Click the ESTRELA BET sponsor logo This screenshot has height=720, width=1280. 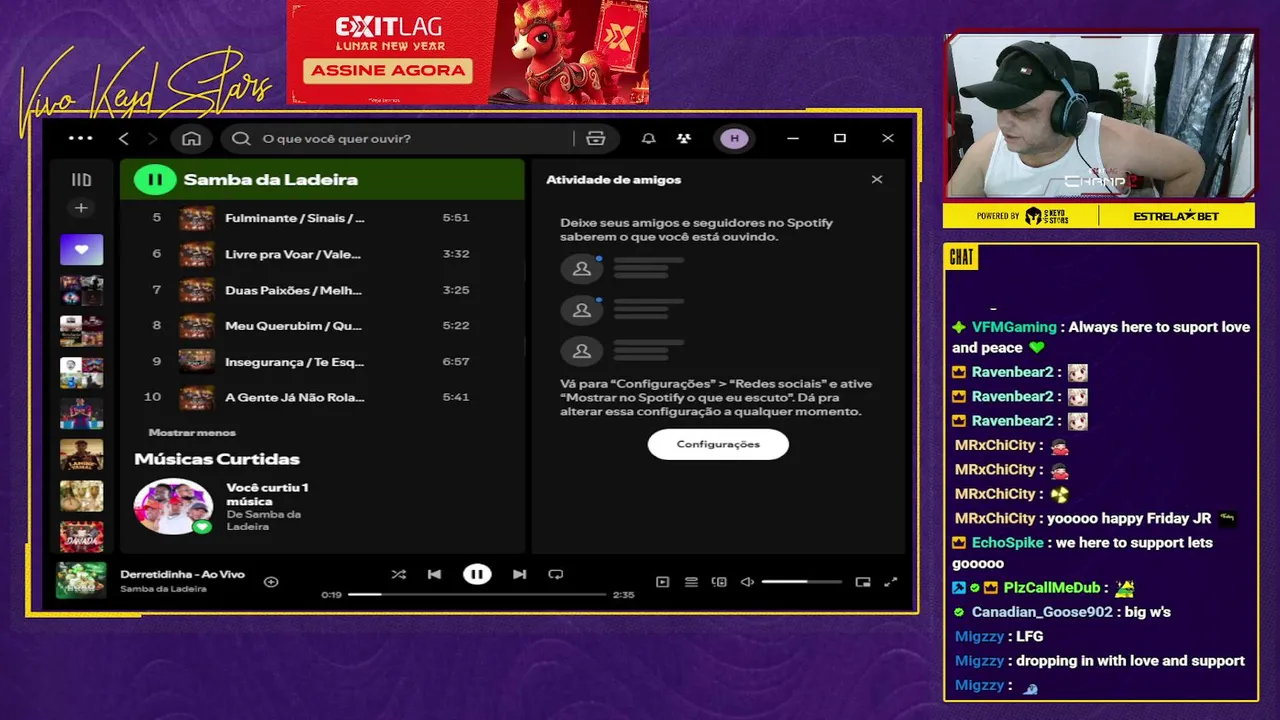point(1176,216)
